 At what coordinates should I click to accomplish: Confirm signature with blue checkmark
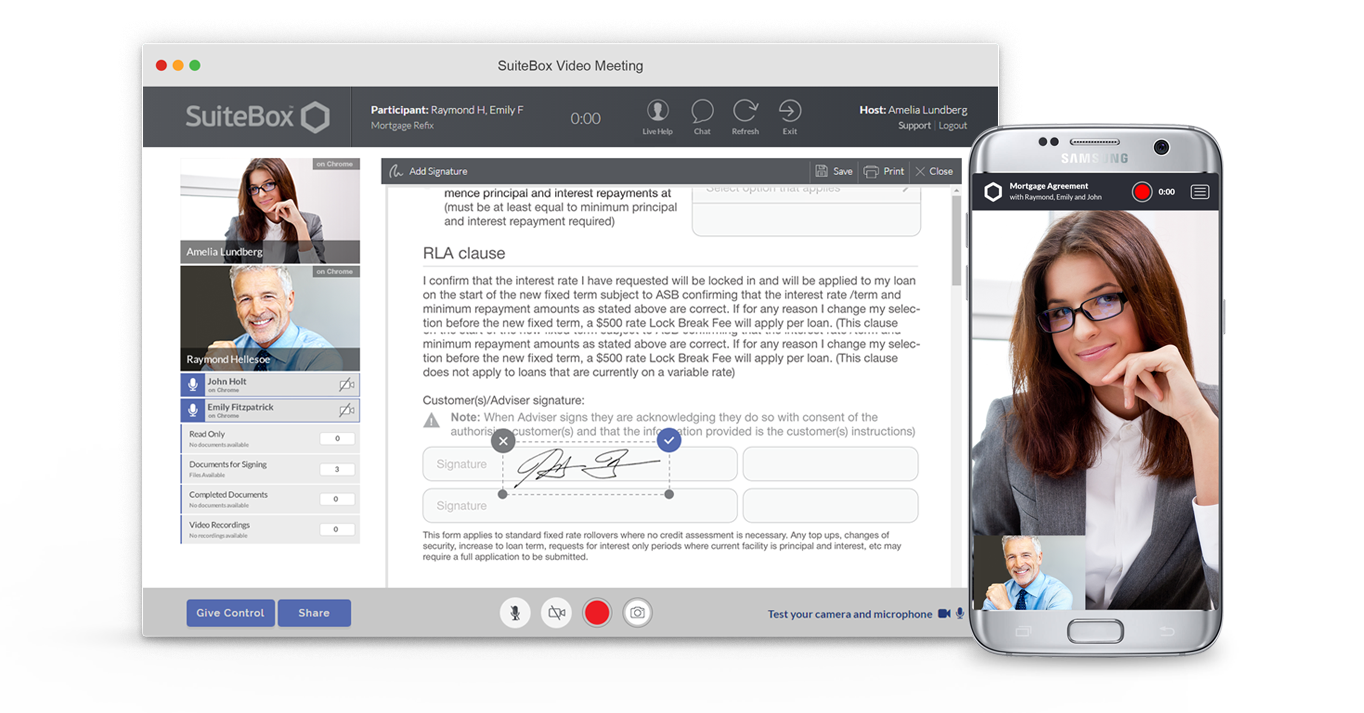669,440
